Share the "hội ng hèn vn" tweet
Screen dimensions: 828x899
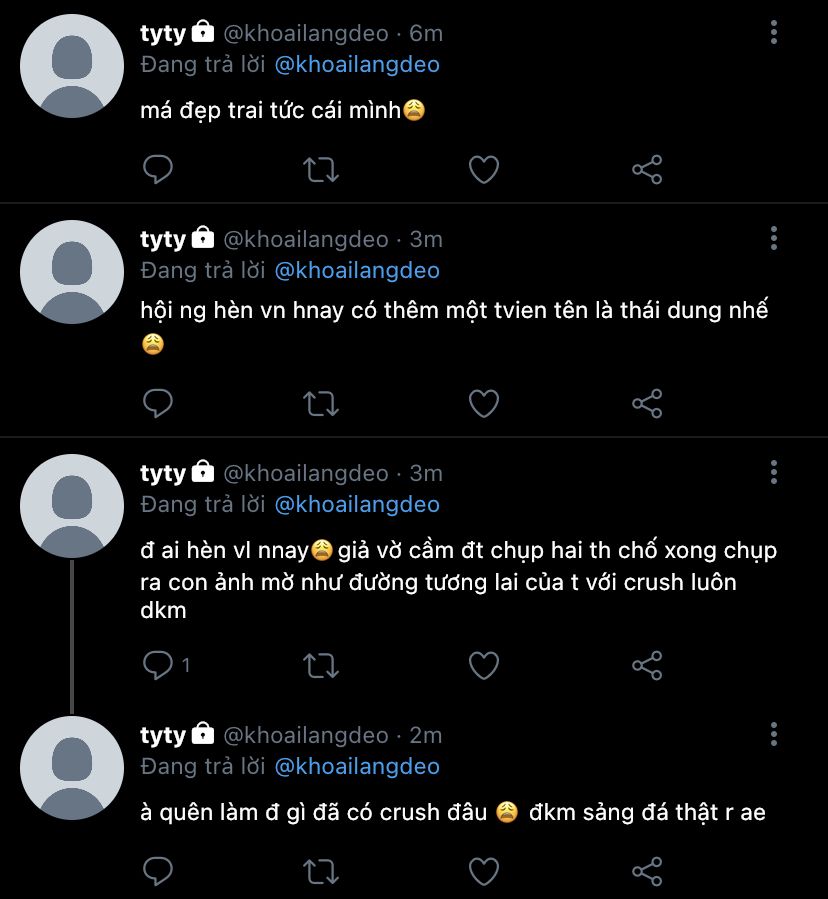(x=647, y=403)
